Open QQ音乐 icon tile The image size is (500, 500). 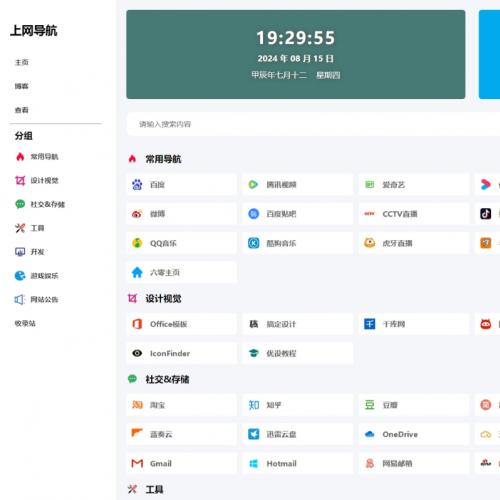[137, 243]
